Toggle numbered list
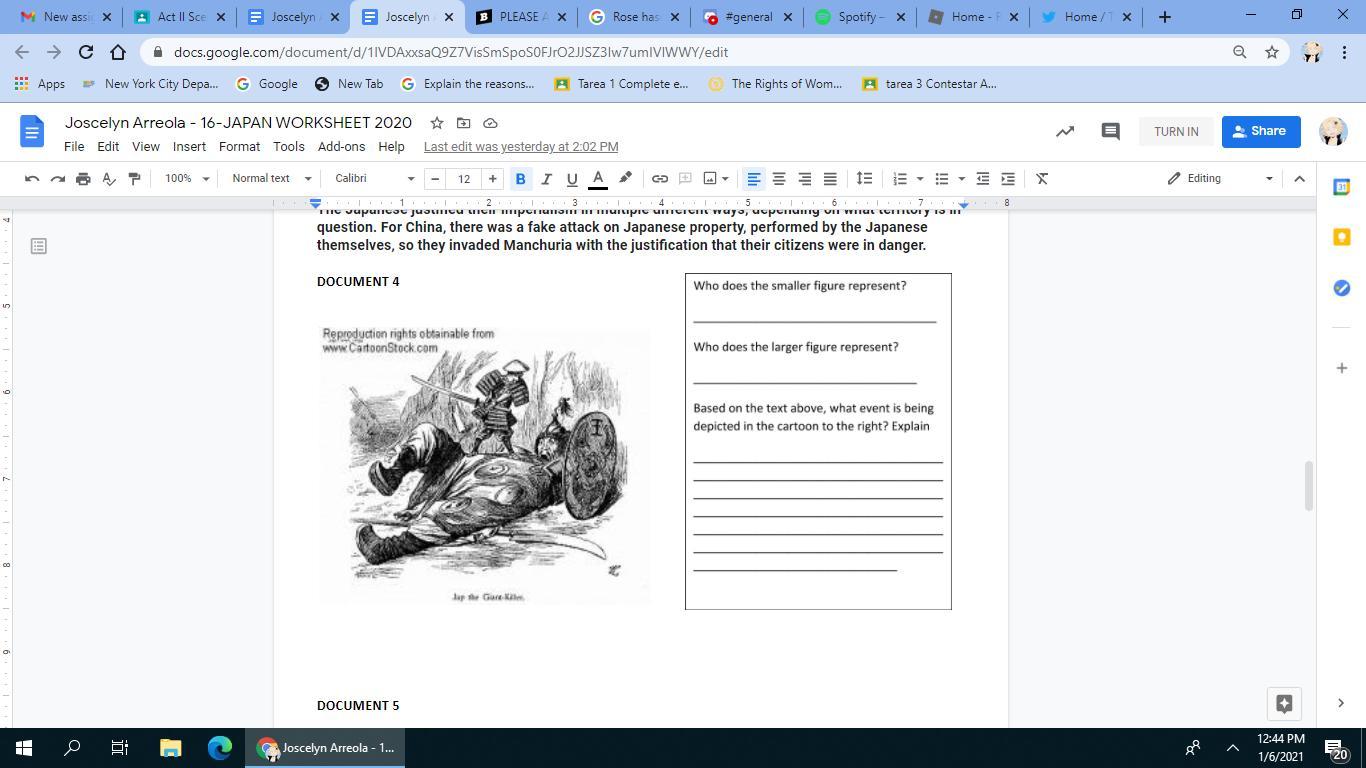Viewport: 1366px width, 768px height. [900, 178]
